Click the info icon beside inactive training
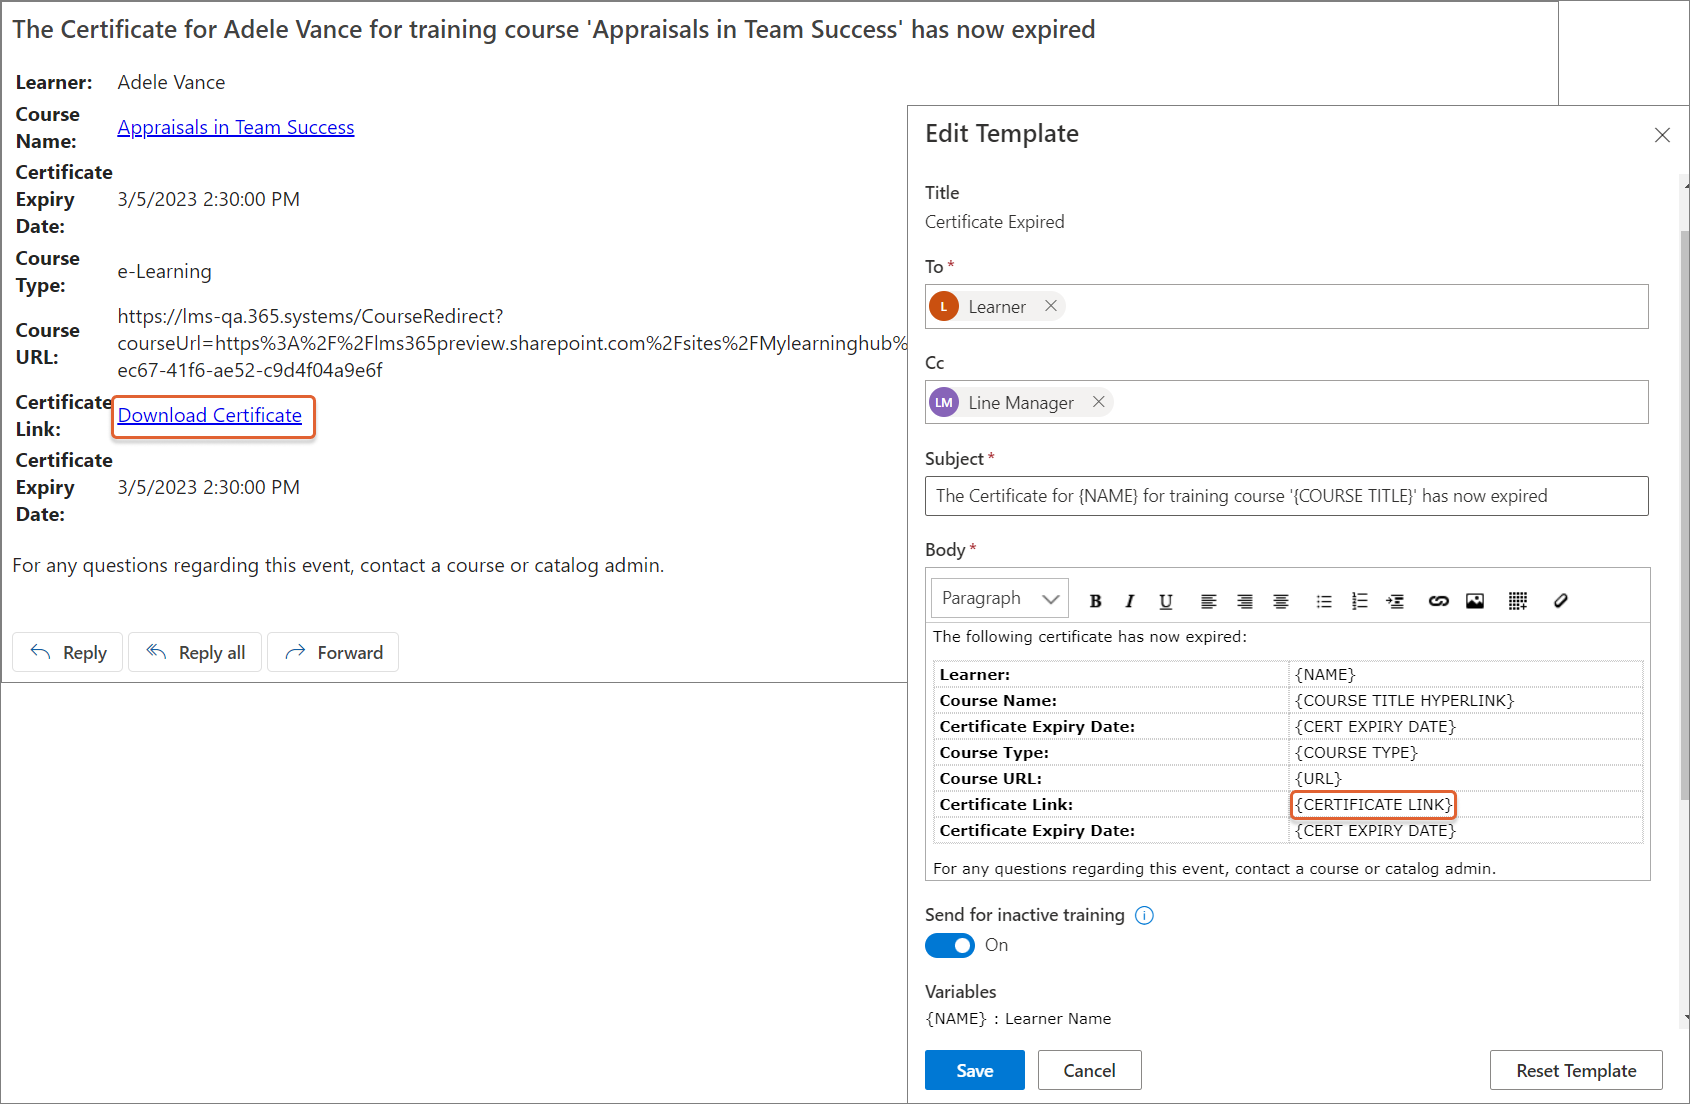The height and width of the screenshot is (1104, 1690). coord(1144,915)
